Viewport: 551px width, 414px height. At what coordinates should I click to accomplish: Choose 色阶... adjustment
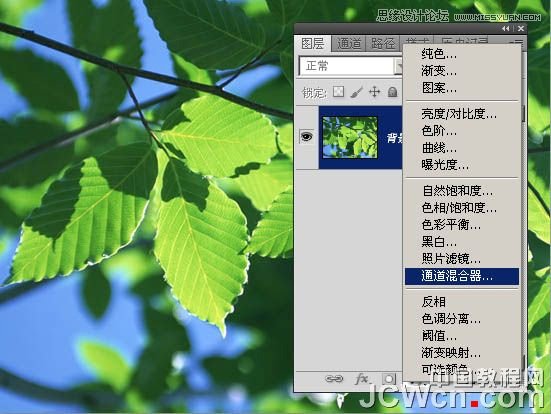[462, 130]
